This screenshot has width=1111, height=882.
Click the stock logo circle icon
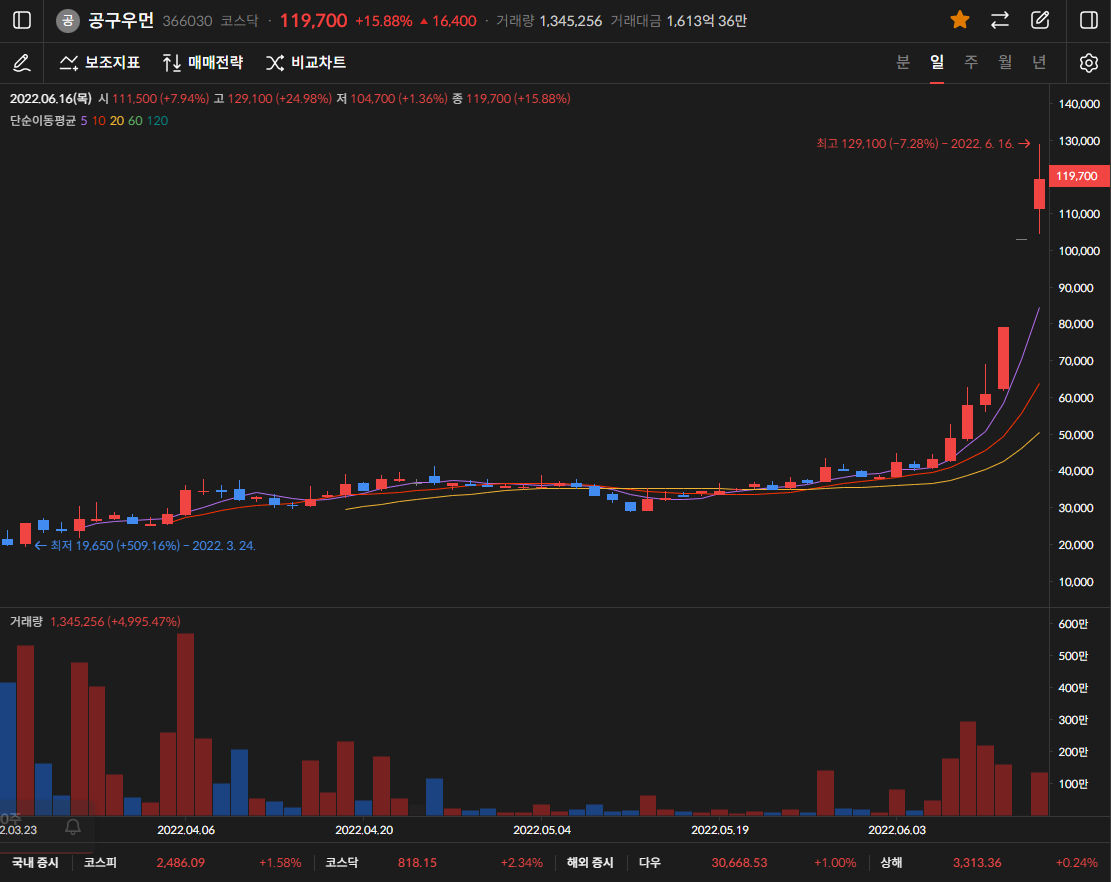[67, 21]
